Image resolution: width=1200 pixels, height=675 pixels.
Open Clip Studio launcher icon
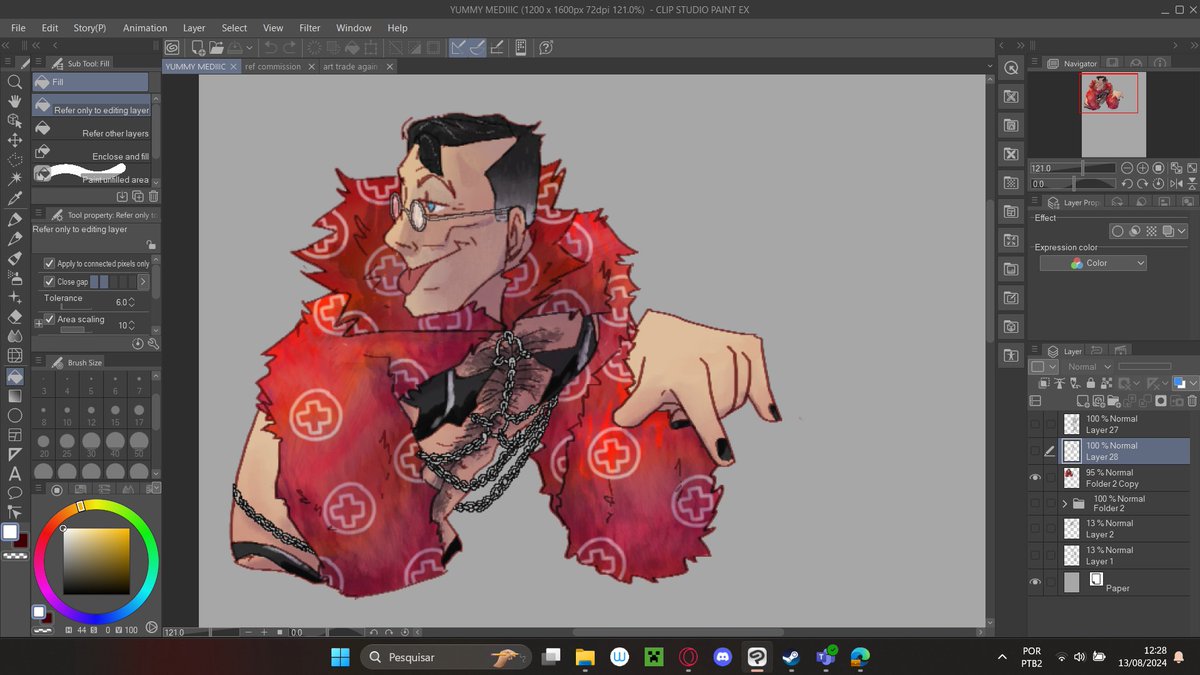(x=172, y=47)
